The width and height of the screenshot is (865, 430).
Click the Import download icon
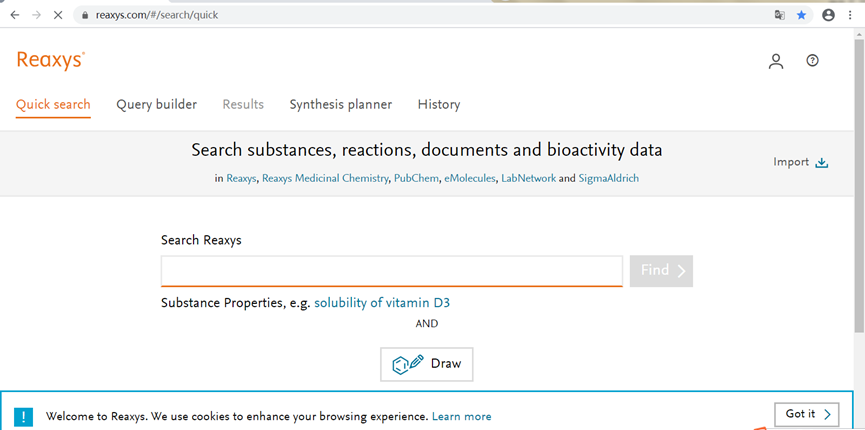[x=822, y=163]
